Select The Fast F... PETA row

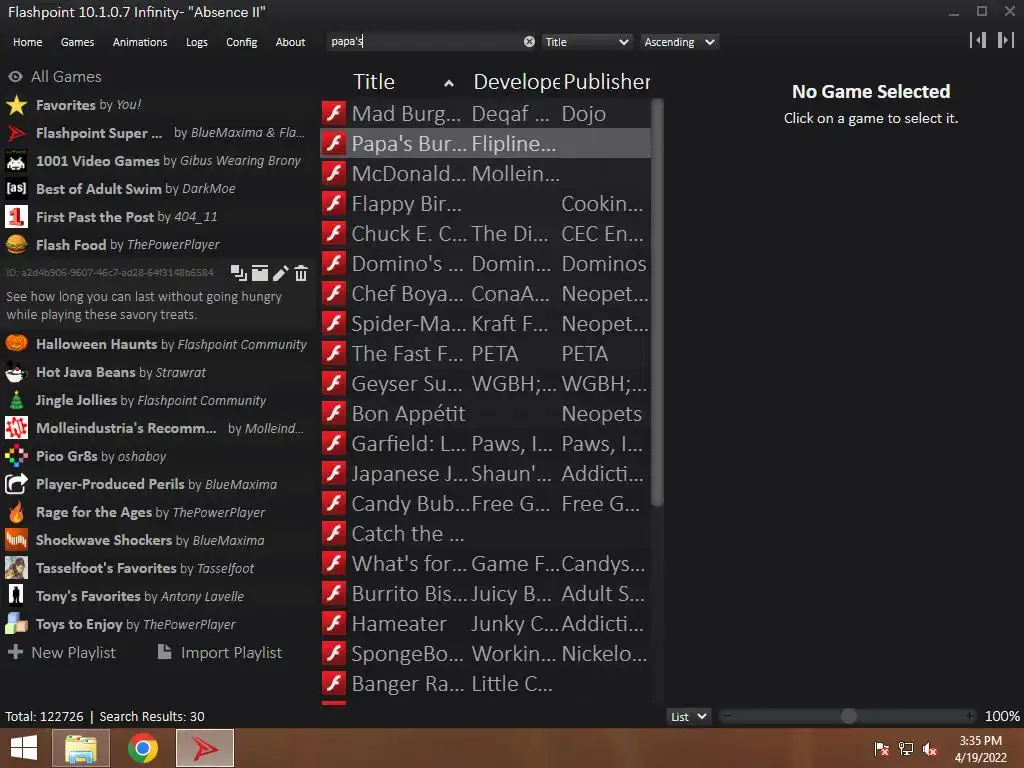(x=485, y=353)
